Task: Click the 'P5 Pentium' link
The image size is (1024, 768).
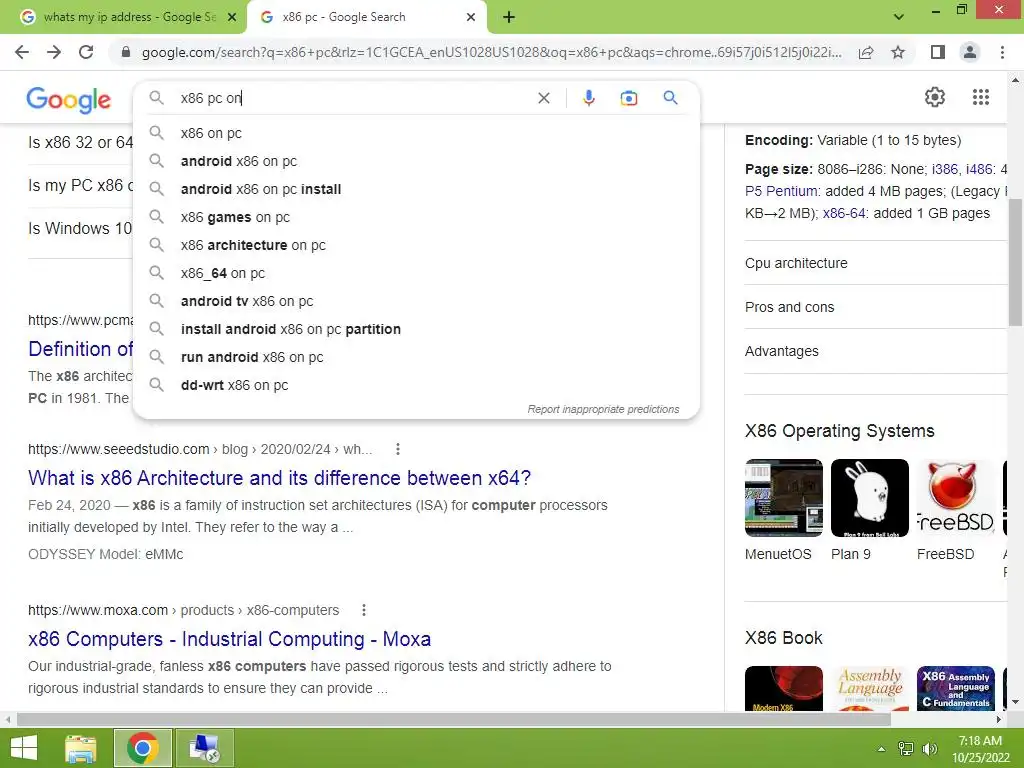Action: pos(782,191)
